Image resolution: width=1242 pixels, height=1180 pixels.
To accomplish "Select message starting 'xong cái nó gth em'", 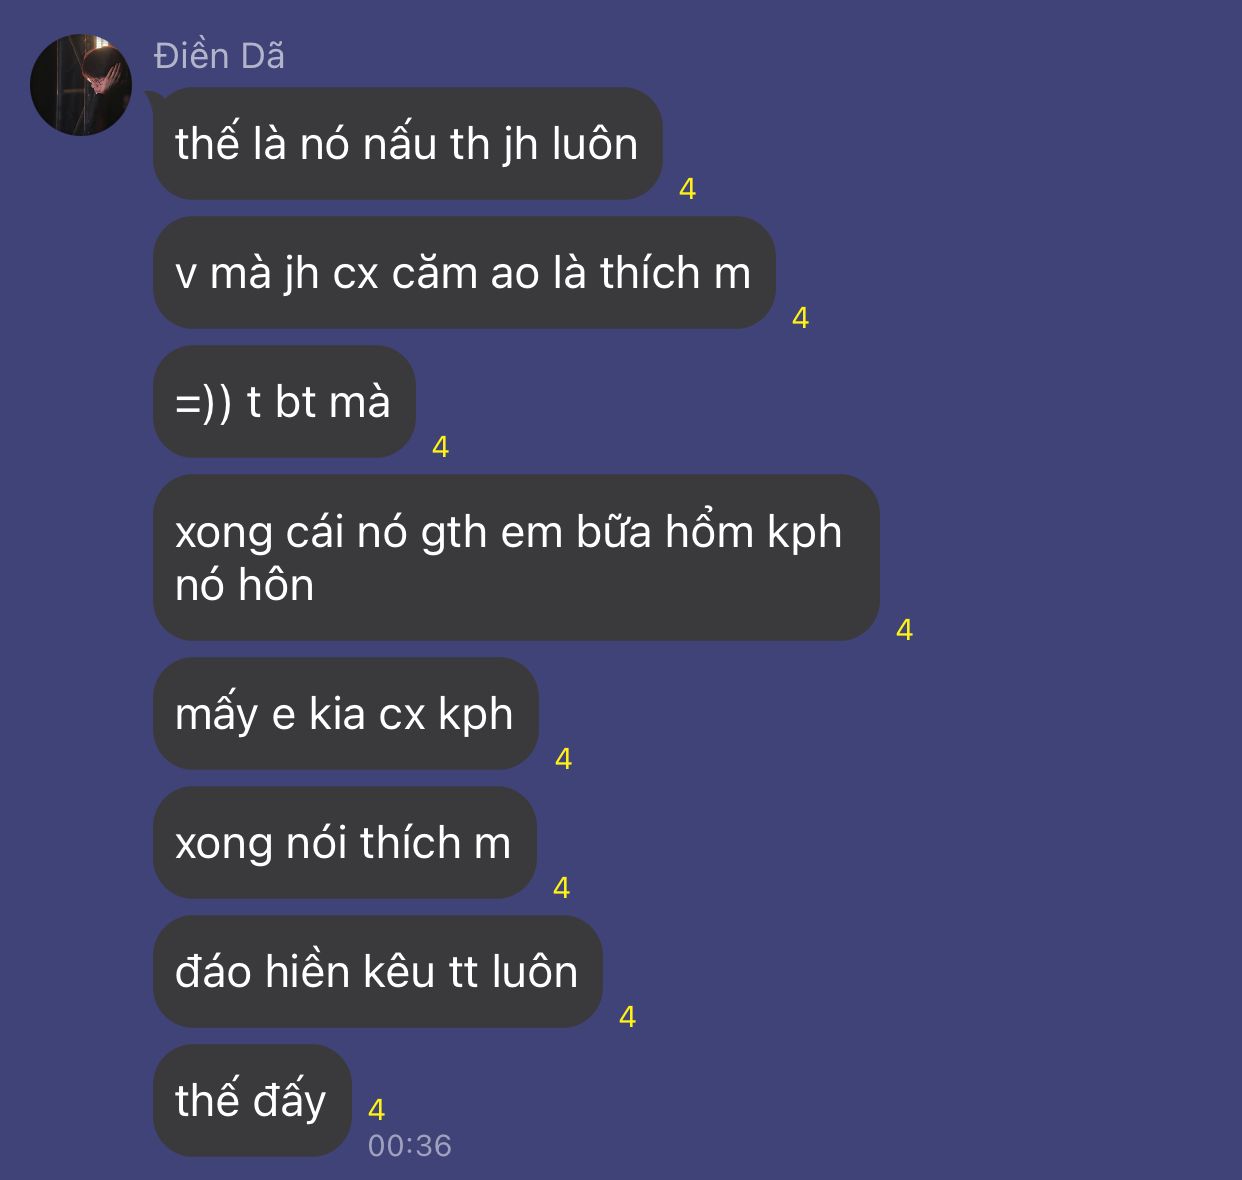I will click(516, 557).
